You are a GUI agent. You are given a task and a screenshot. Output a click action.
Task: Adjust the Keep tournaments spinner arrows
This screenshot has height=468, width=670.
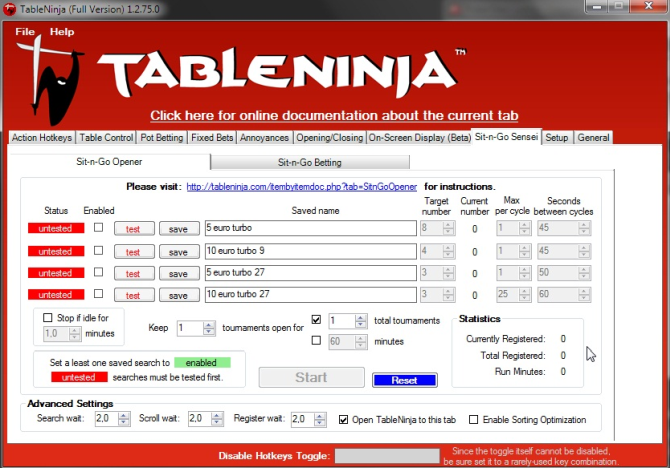tap(209, 328)
